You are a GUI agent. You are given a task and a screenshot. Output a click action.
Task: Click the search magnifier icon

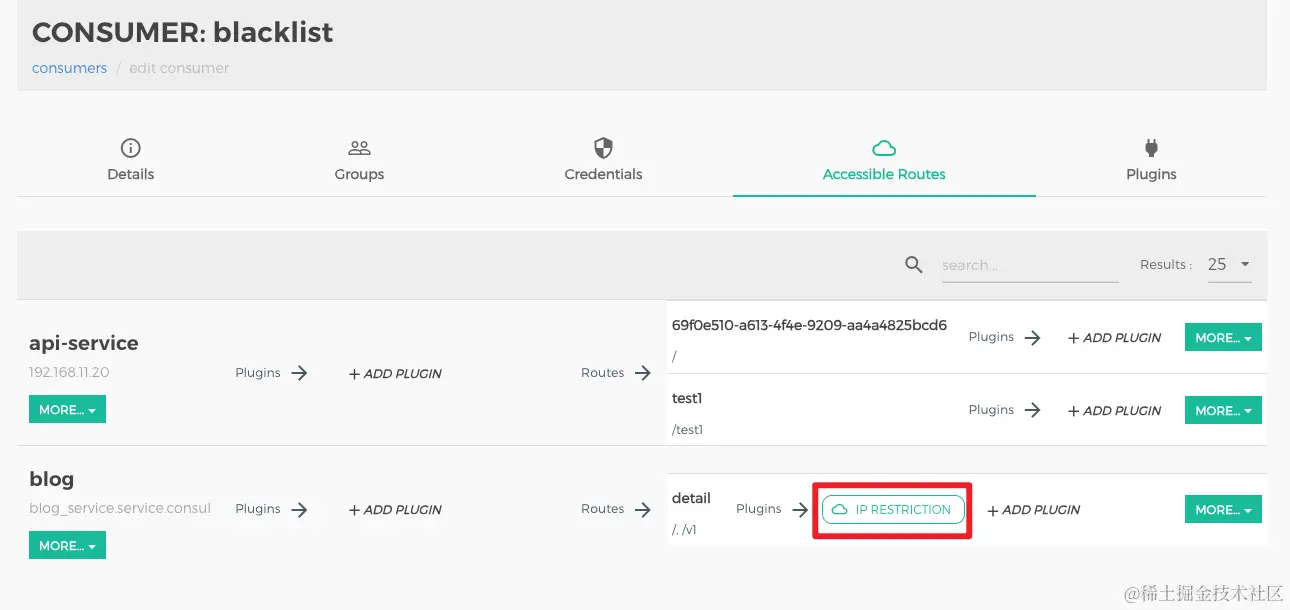913,264
